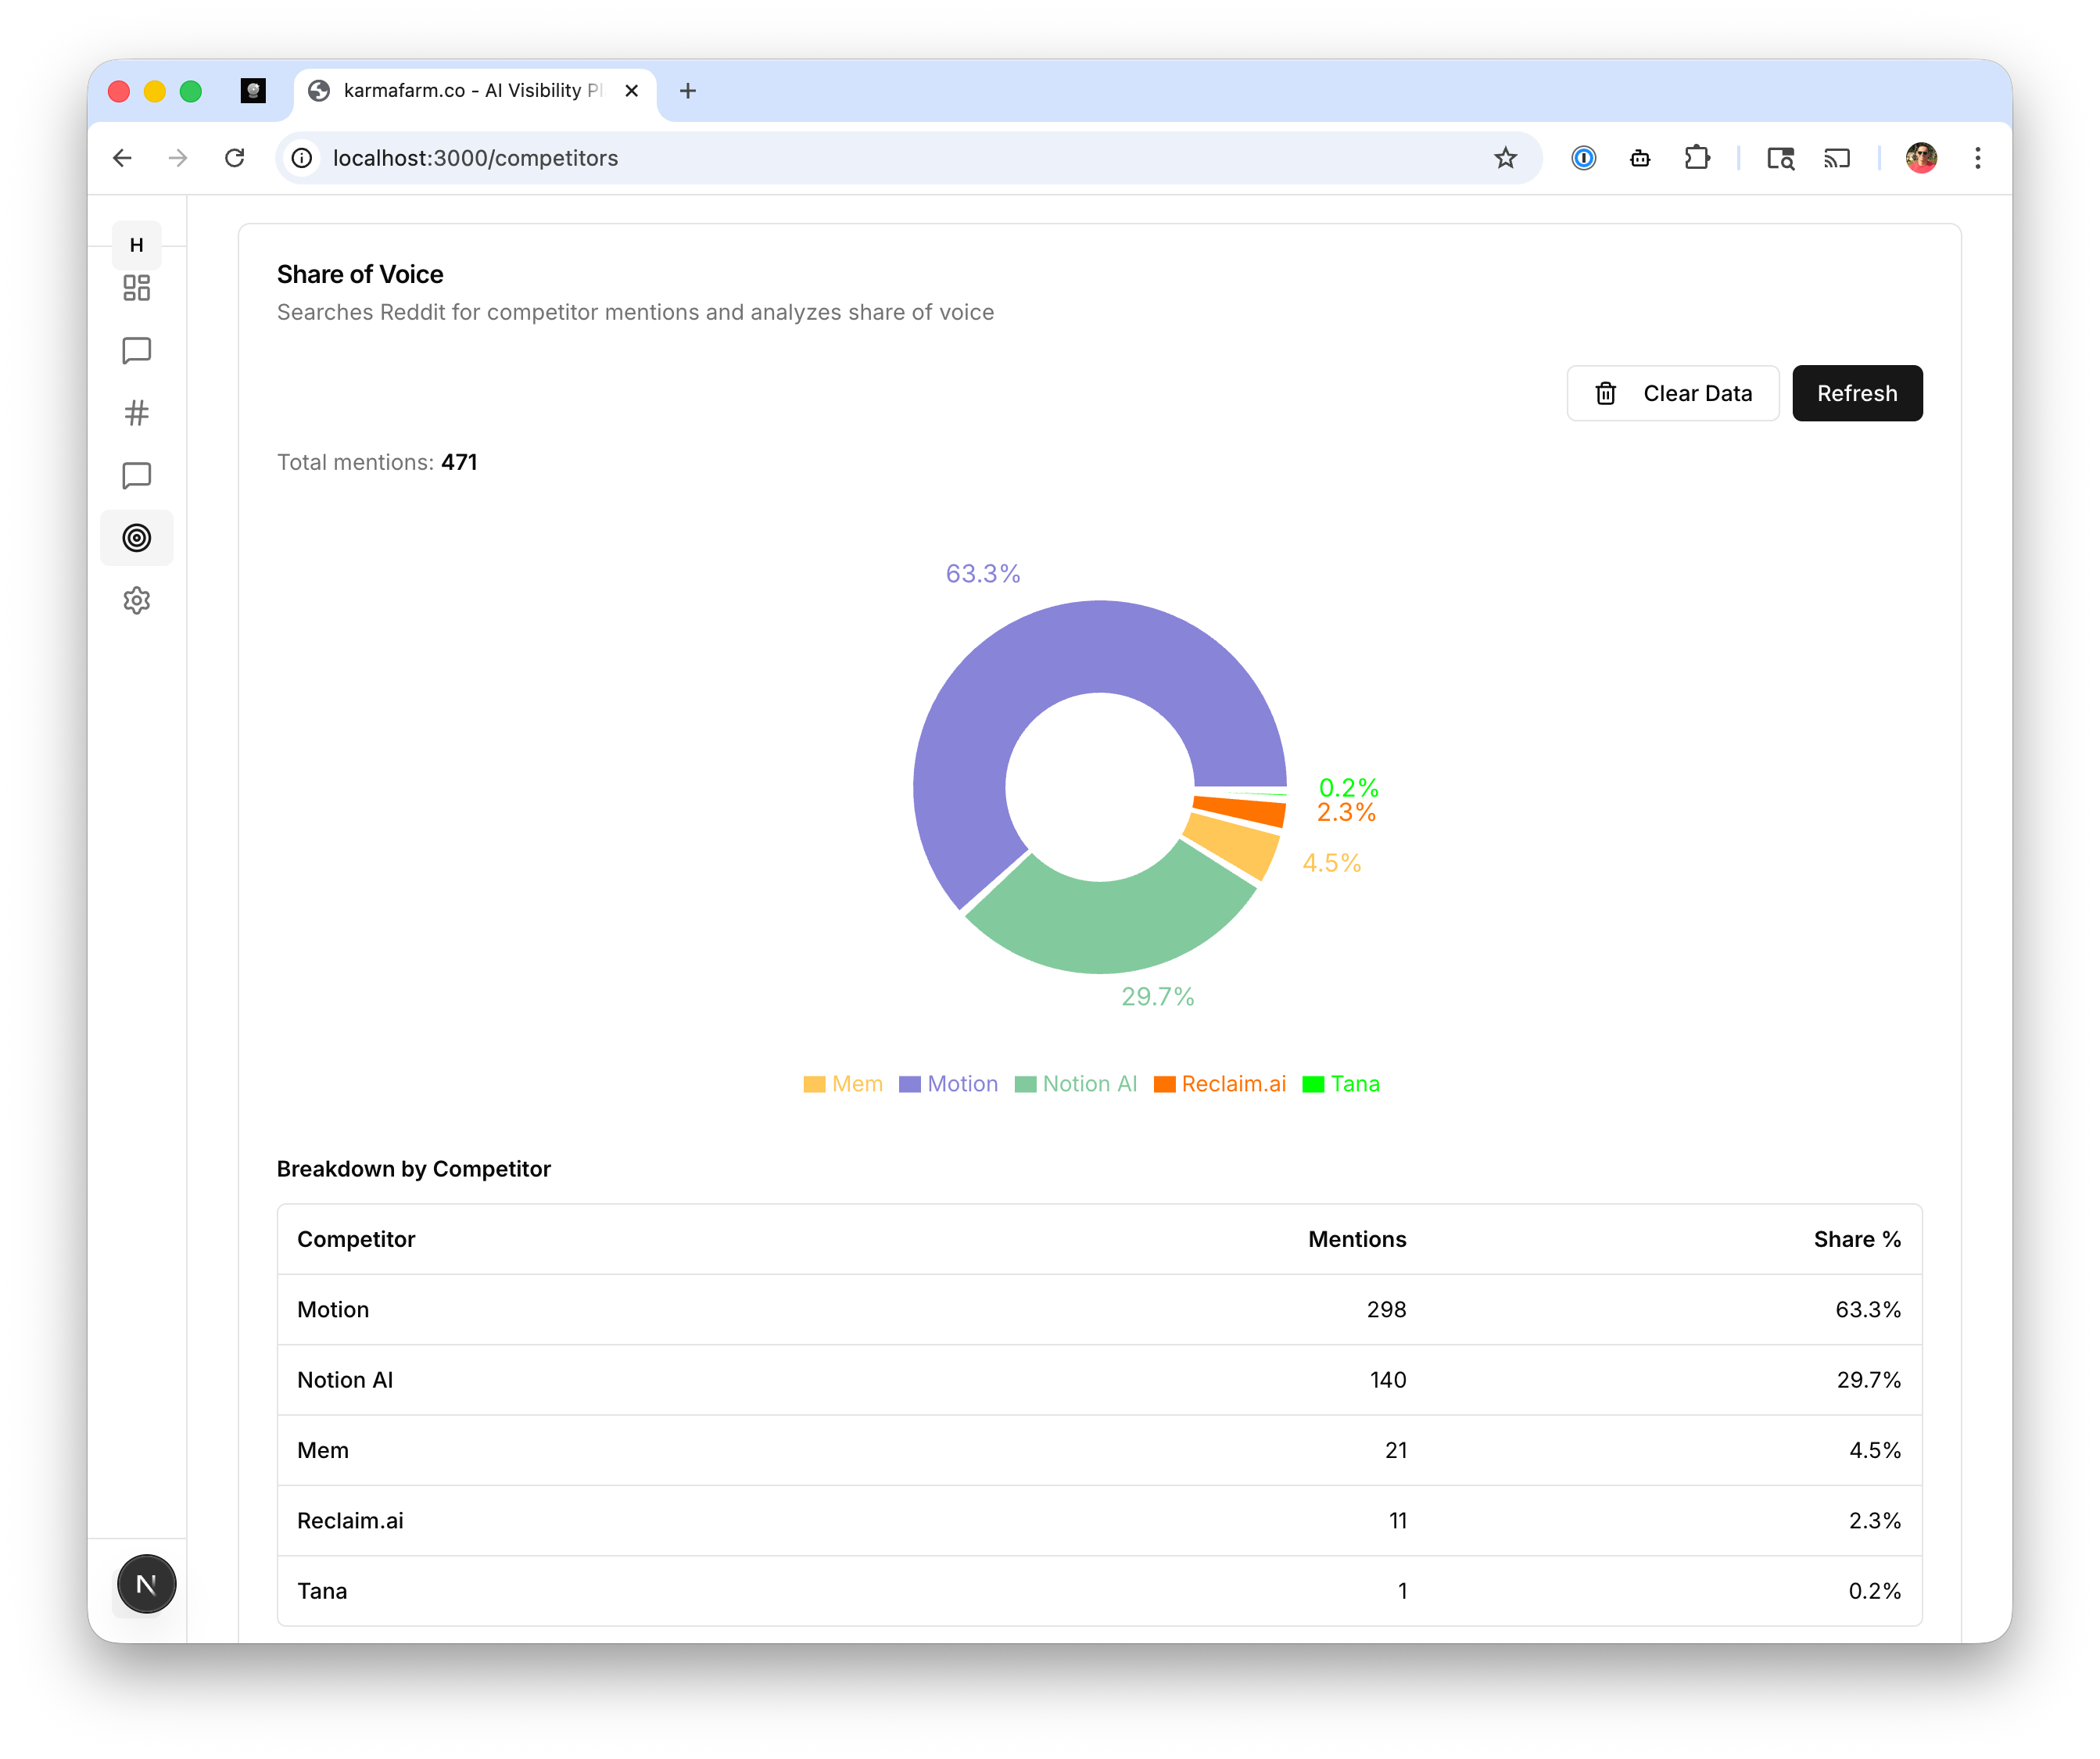Click the Refresh button
This screenshot has width=2100, height=1759.
1856,393
